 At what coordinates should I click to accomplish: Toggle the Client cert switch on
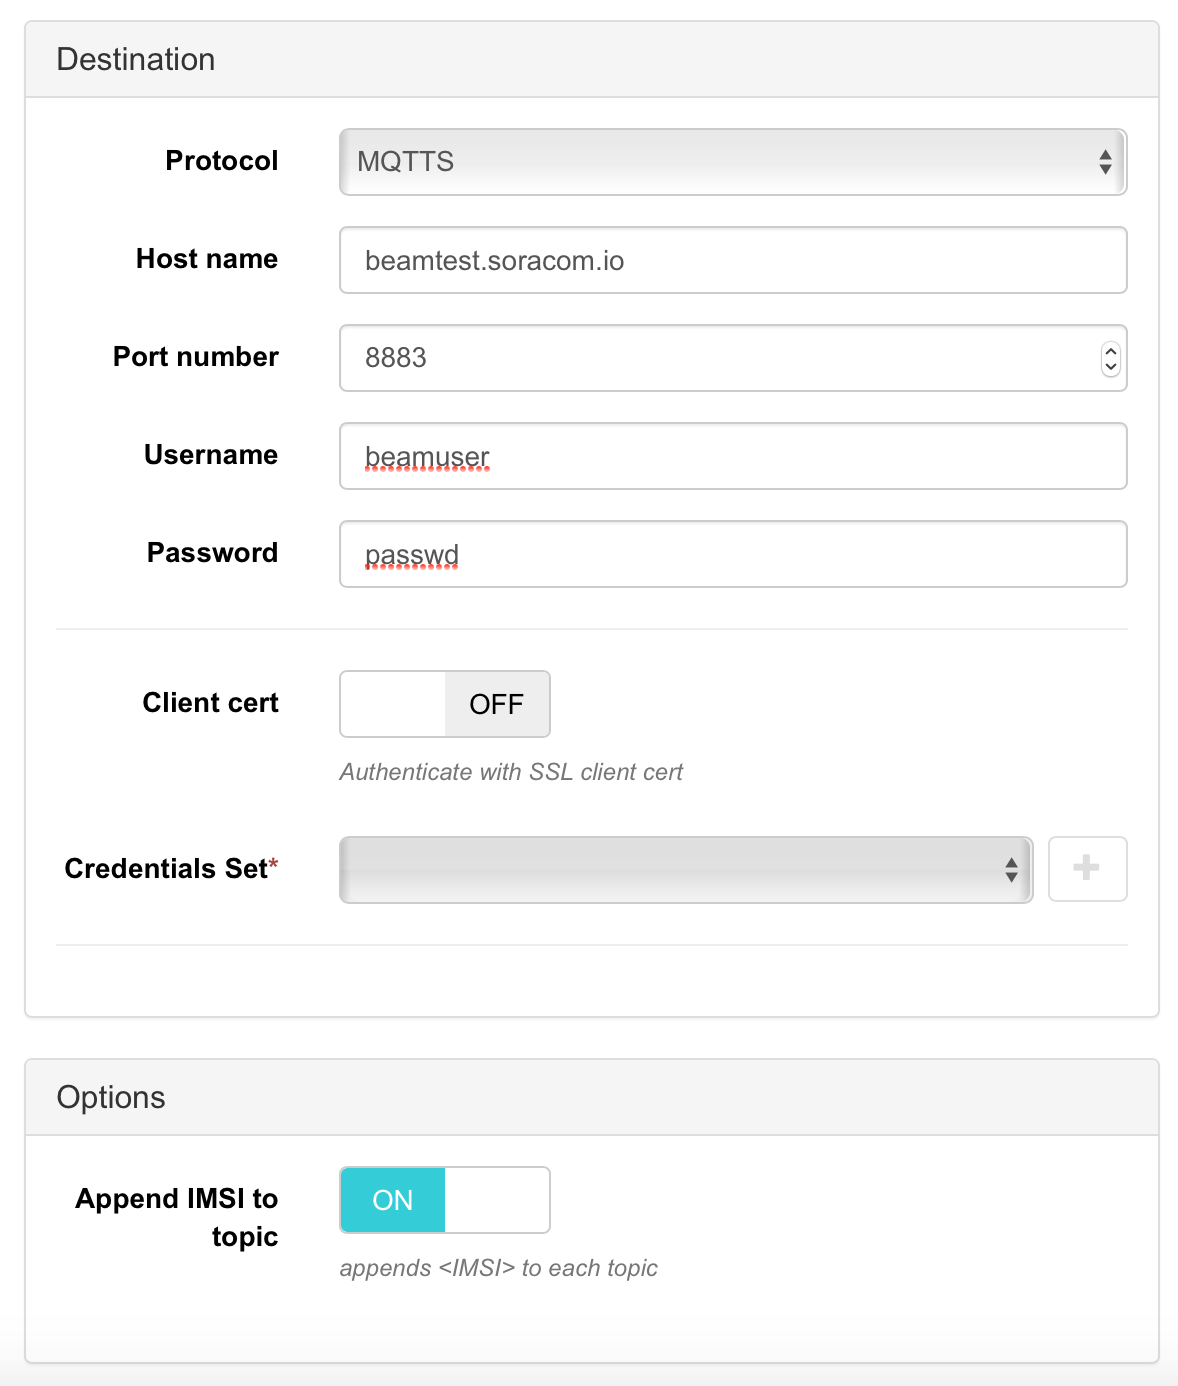point(445,704)
